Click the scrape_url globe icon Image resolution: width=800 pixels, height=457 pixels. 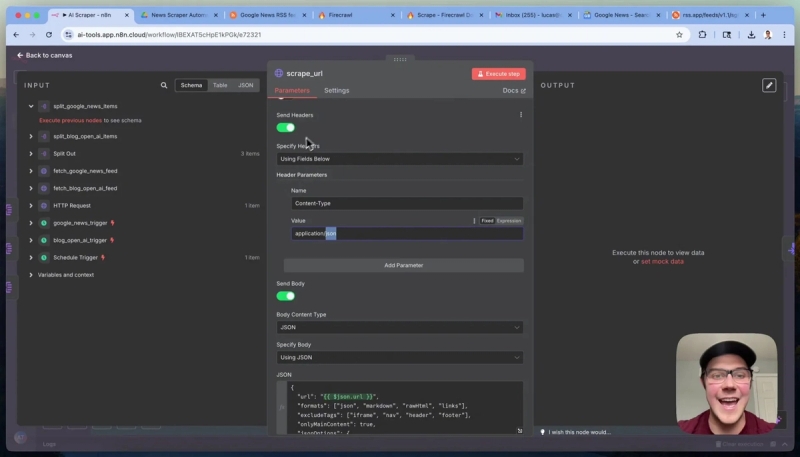279,73
